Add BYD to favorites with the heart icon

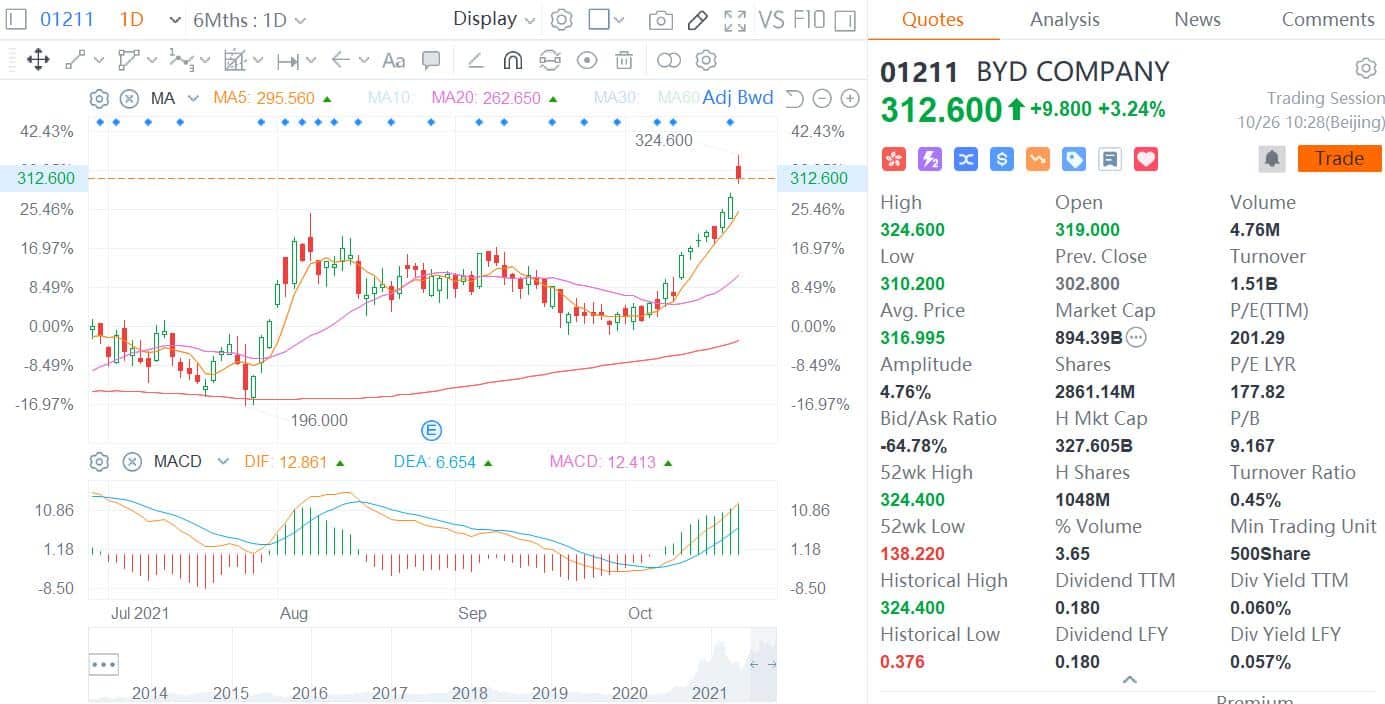(1145, 158)
